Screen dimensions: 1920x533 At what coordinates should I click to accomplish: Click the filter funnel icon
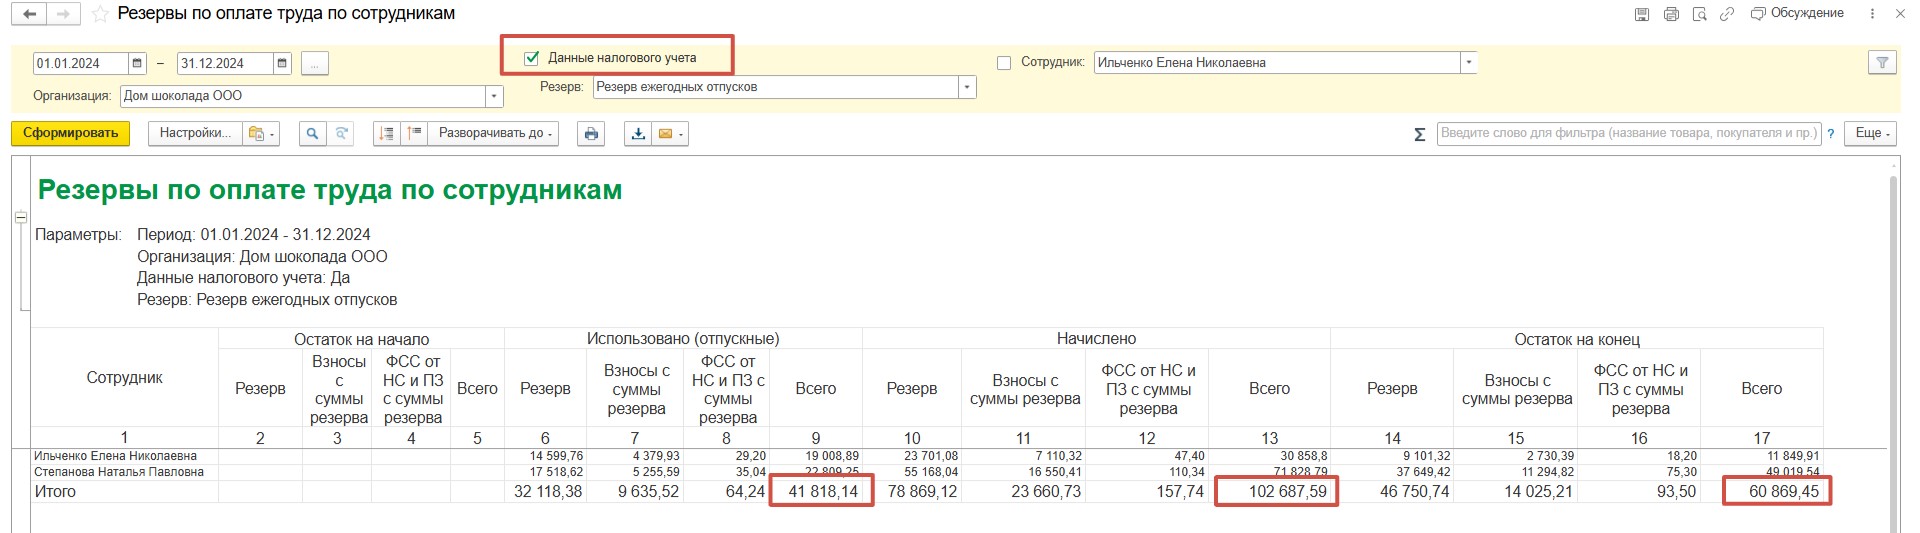(1882, 63)
